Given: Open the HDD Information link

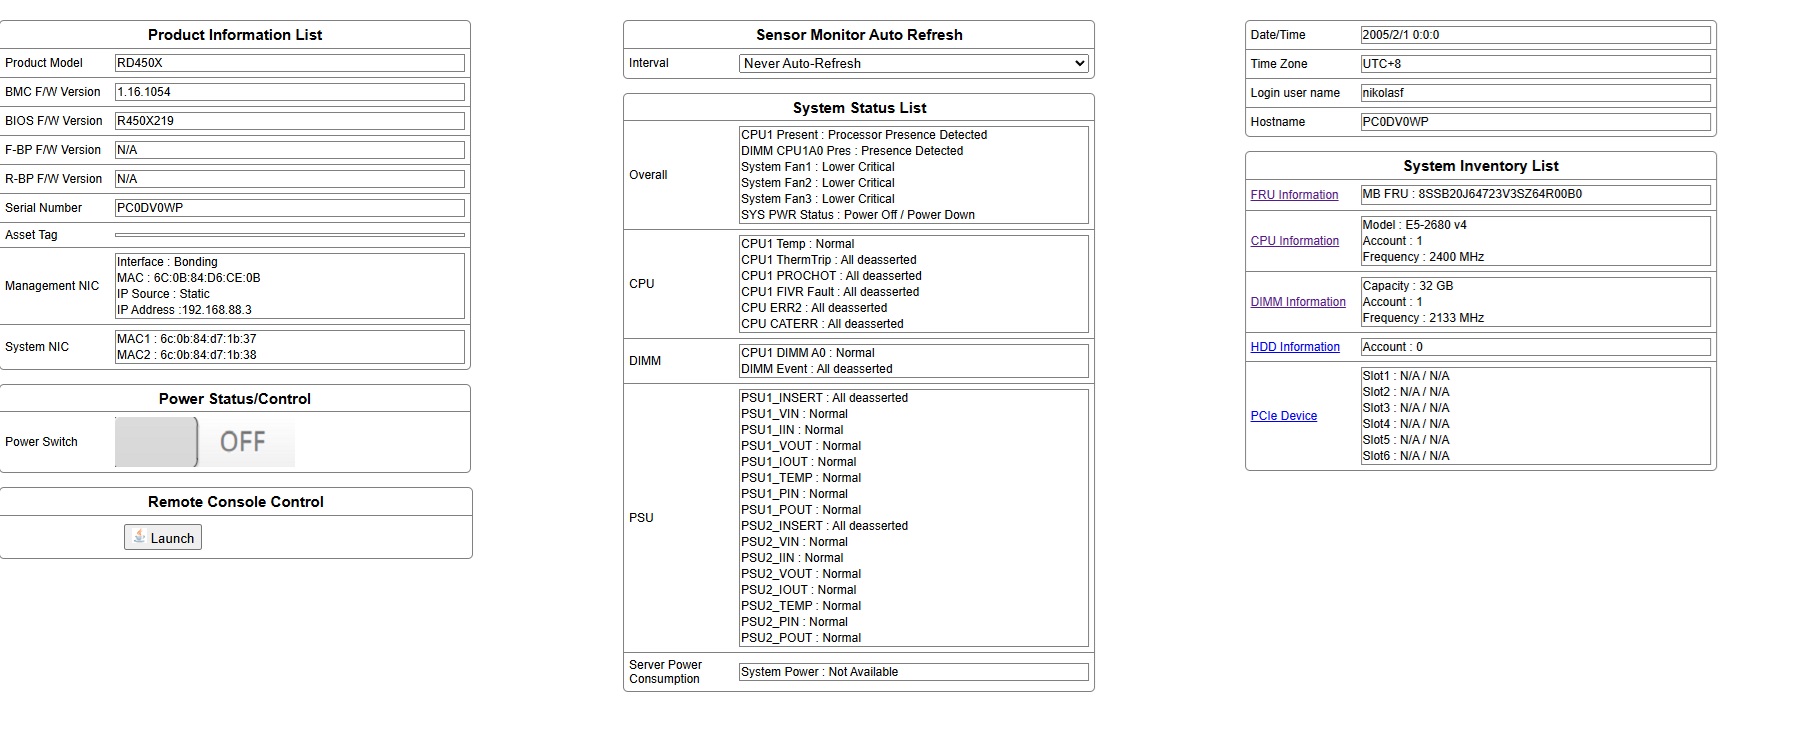Looking at the screenshot, I should (1295, 347).
